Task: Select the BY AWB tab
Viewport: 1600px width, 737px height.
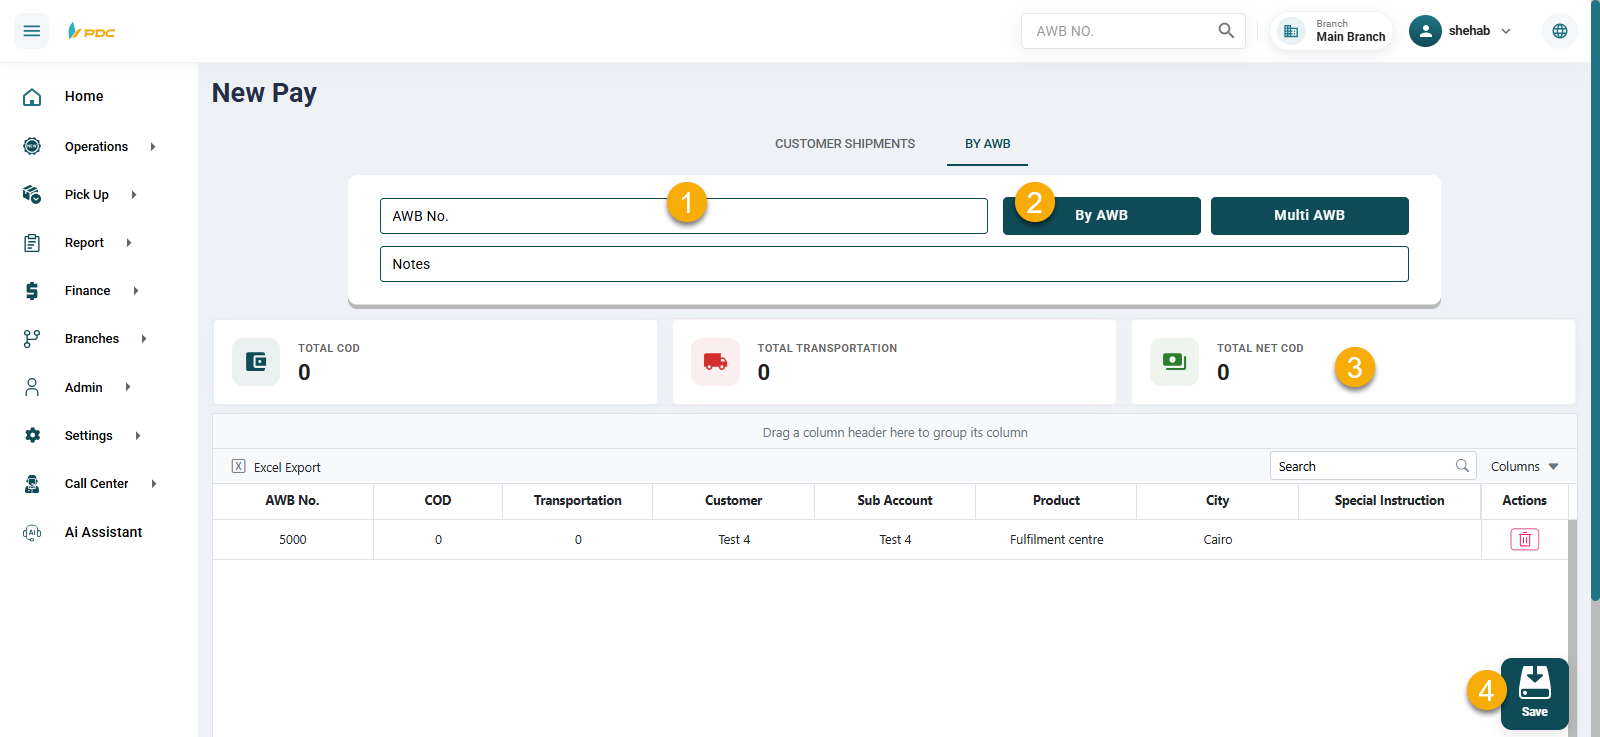Action: click(x=987, y=144)
